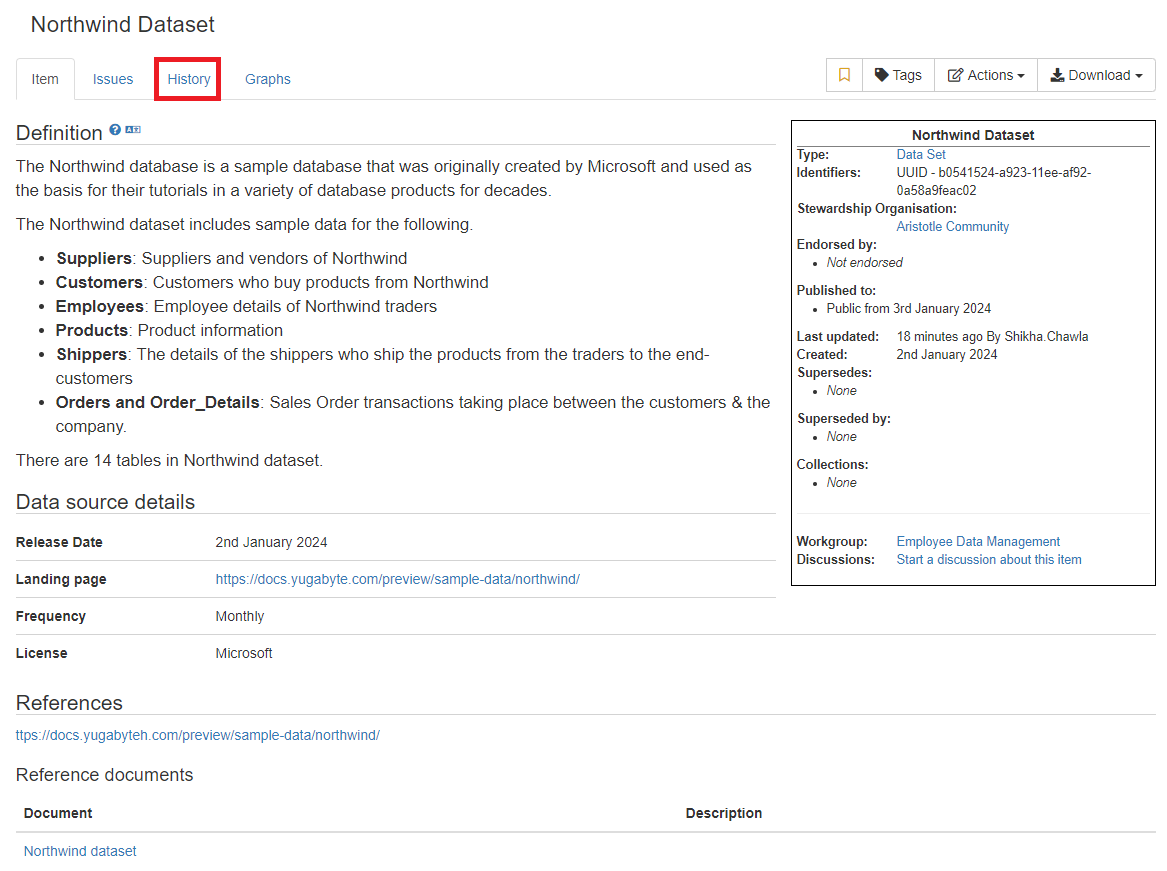Click the bookmark favourite icon
Screen dimensions: 1167x871
point(844,75)
